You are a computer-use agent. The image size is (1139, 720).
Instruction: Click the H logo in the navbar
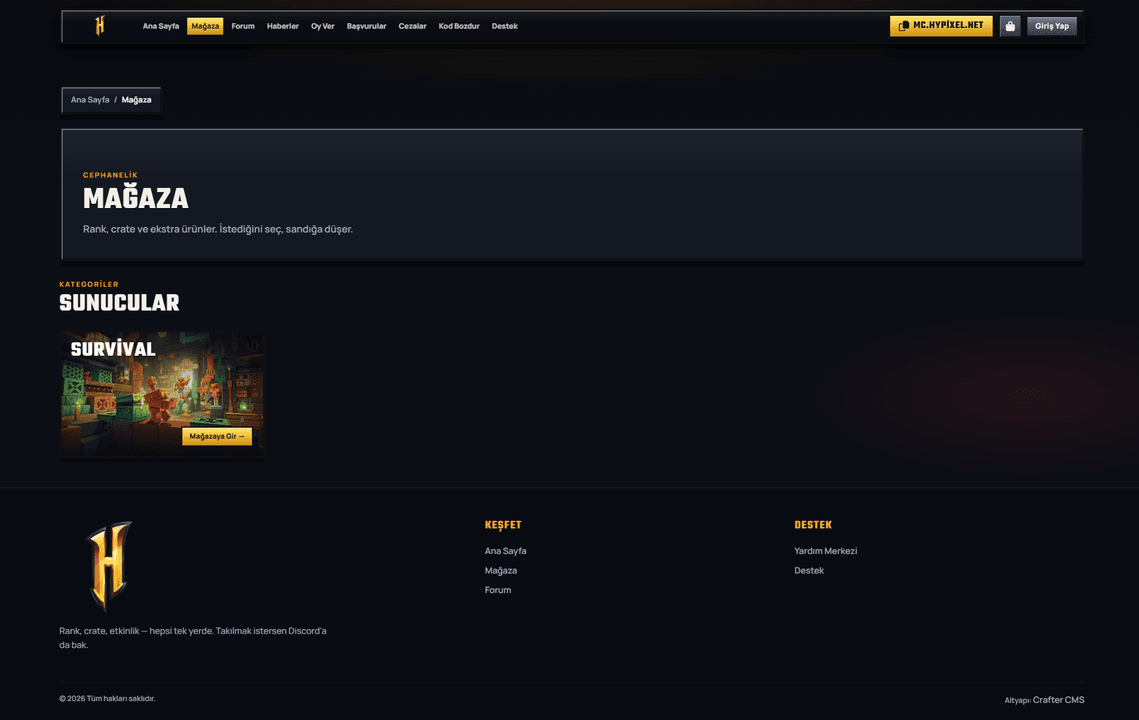point(100,26)
